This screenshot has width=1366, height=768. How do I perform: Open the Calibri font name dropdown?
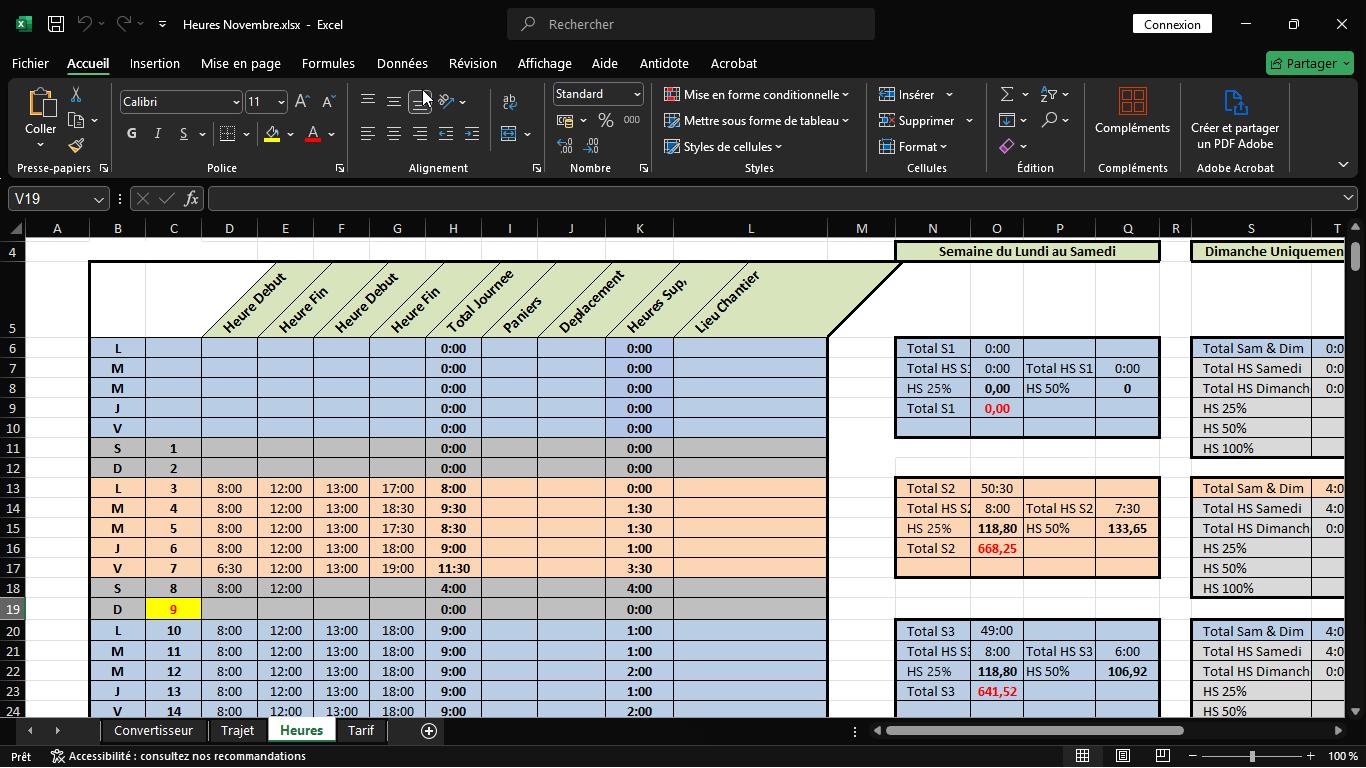click(x=236, y=101)
